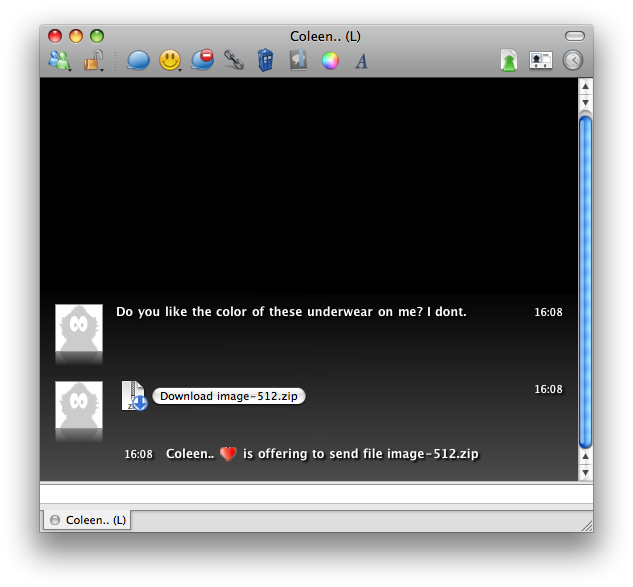Click the bottom scroll down arrow

click(585, 472)
